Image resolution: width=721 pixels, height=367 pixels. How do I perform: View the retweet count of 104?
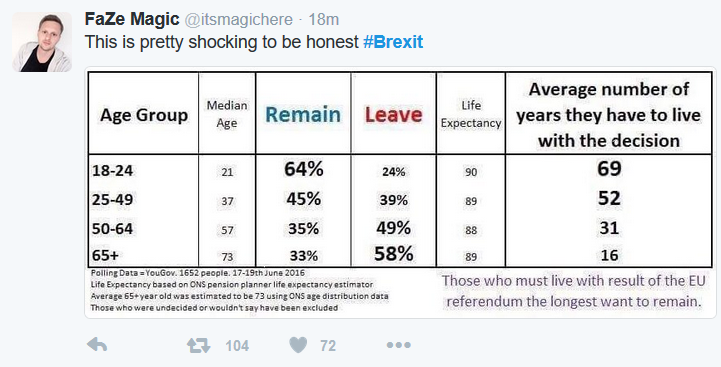(x=237, y=345)
